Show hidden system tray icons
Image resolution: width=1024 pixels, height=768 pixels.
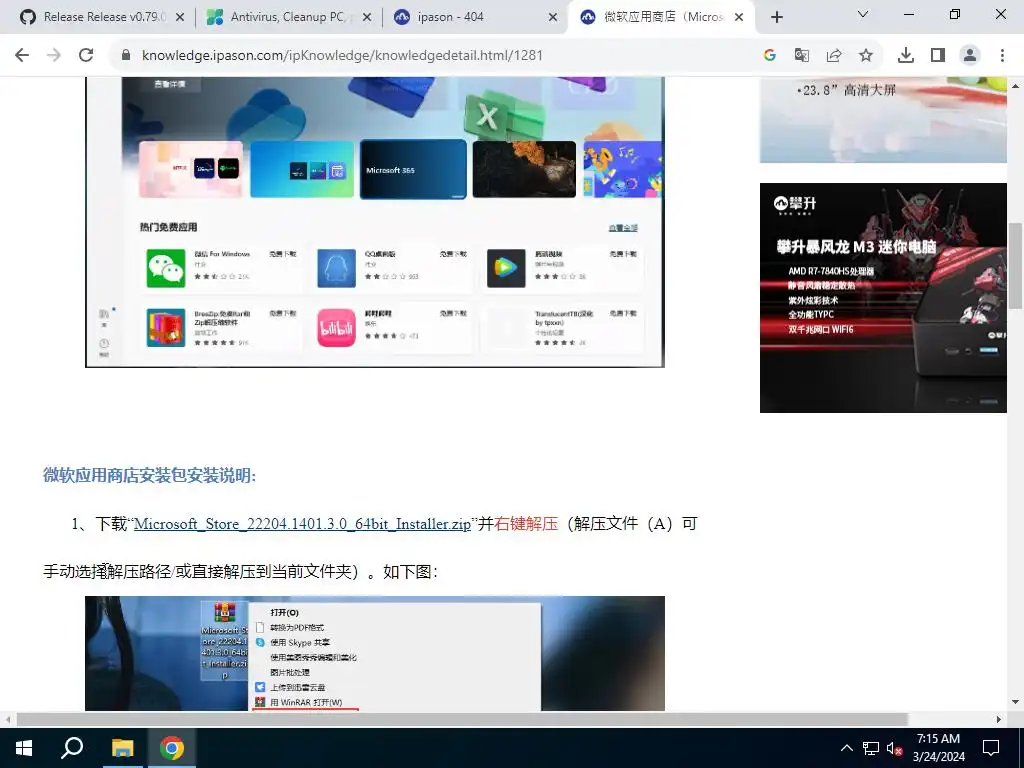point(846,748)
